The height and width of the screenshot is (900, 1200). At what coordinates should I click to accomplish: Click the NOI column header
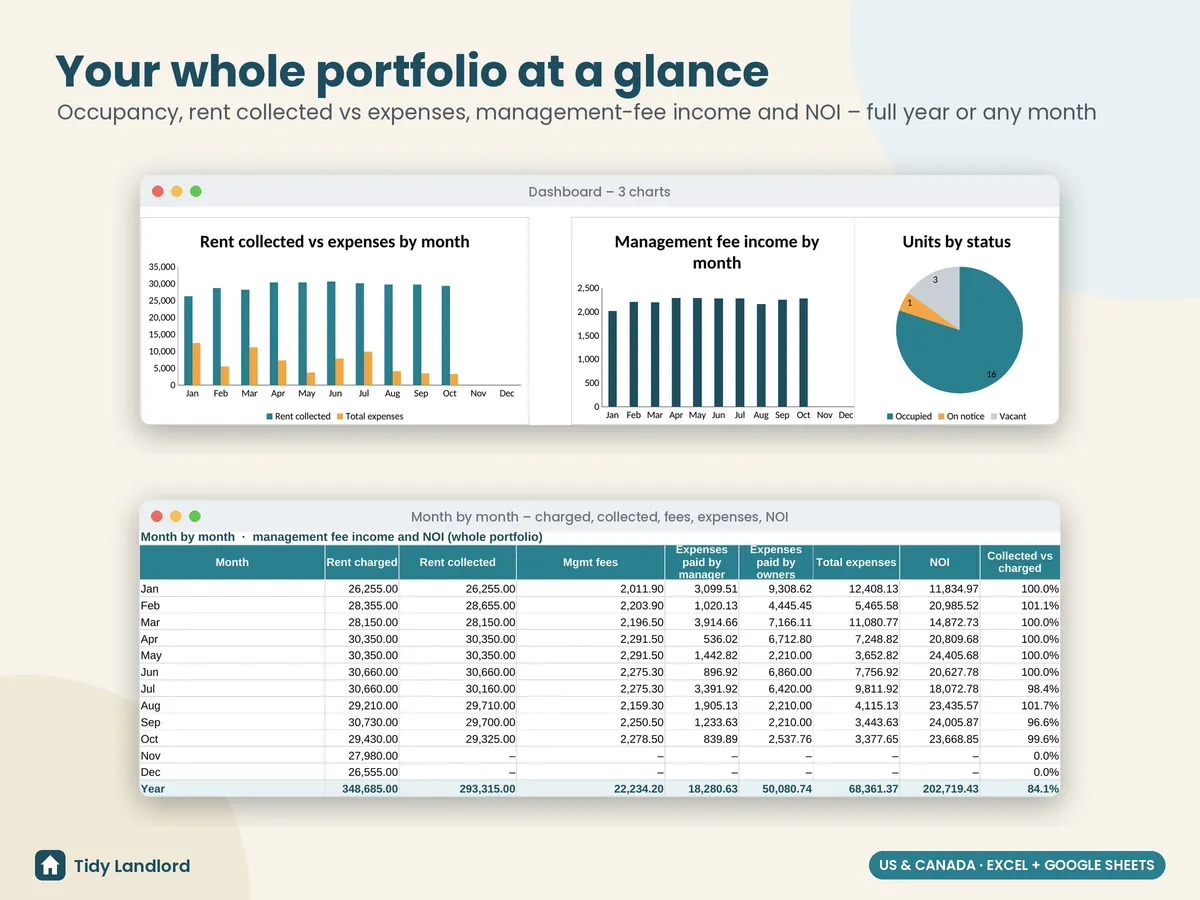pyautogui.click(x=940, y=562)
